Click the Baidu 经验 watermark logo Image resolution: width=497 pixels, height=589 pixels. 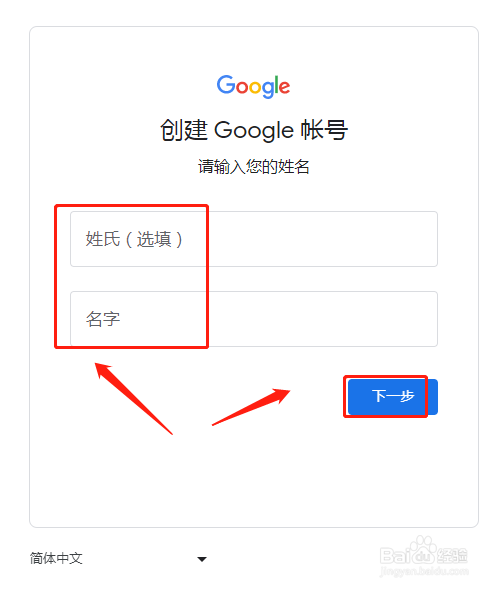pos(424,552)
